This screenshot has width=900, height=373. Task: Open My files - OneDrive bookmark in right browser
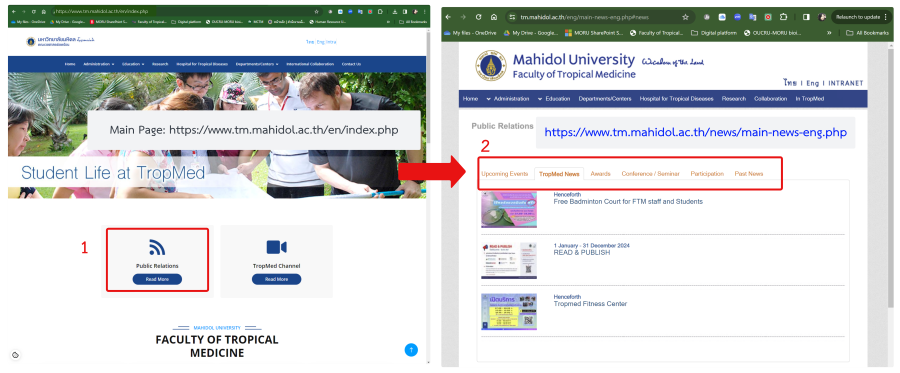coord(471,33)
